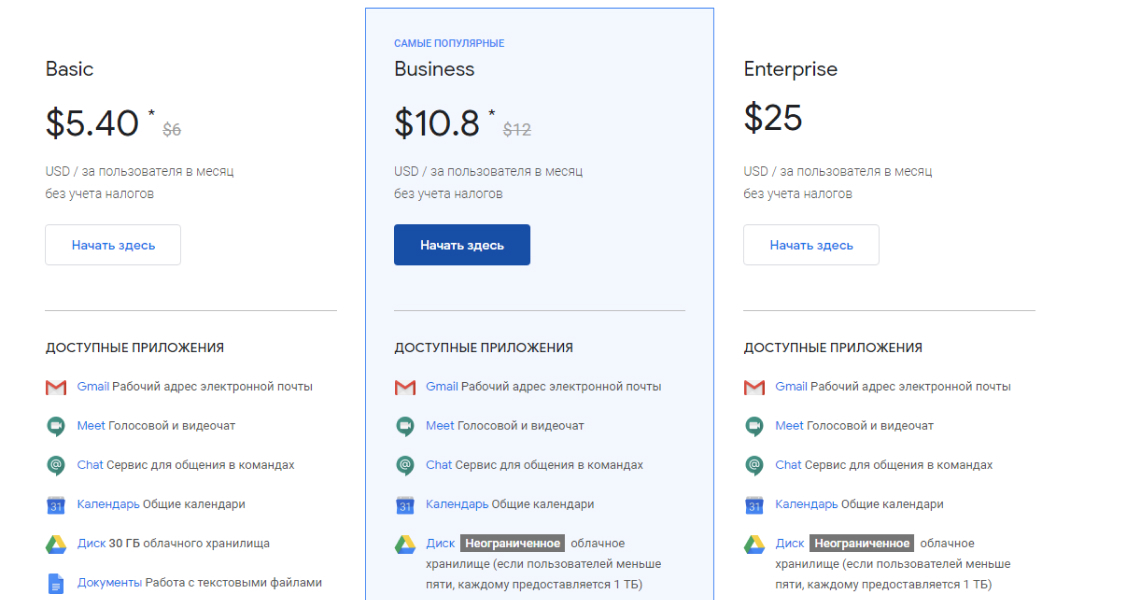Click the crossed-out $12 price in Business

(515, 128)
